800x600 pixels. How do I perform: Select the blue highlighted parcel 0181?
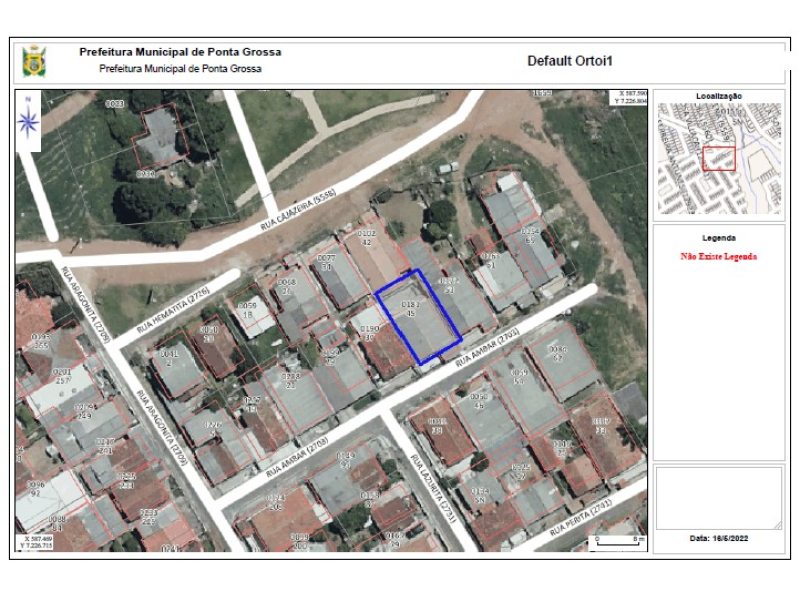(417, 317)
